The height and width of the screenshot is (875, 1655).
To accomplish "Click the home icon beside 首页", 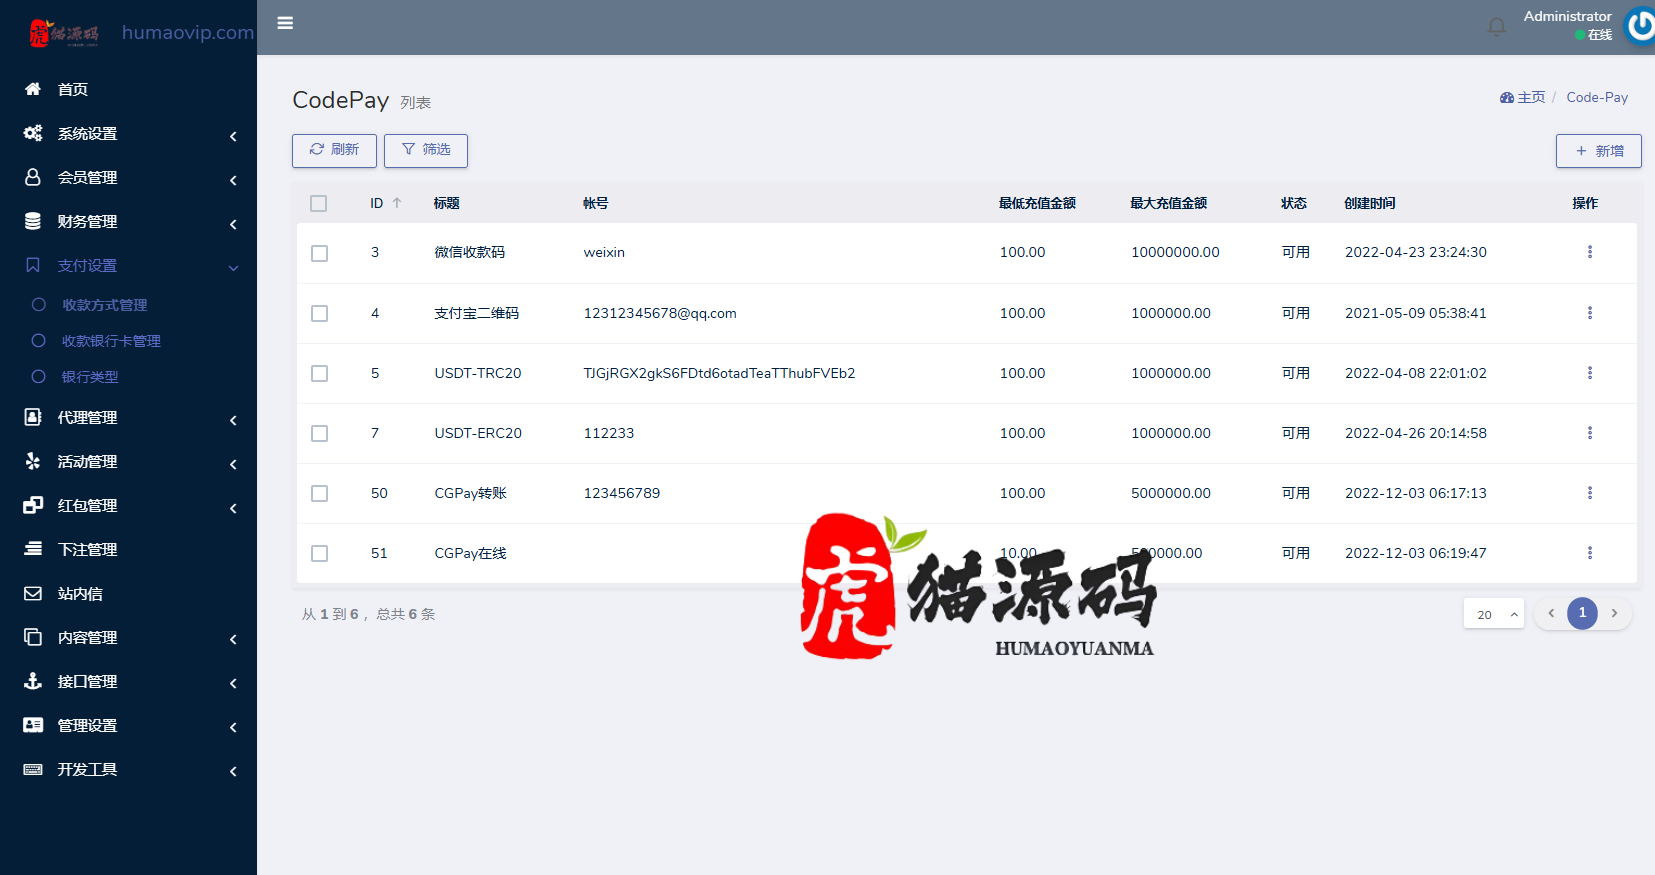I will pyautogui.click(x=33, y=89).
